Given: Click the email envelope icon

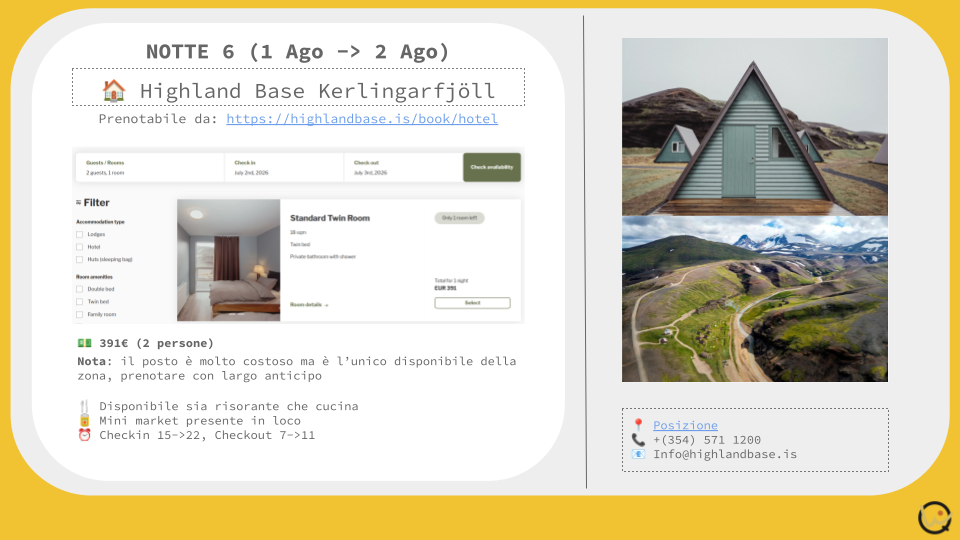Looking at the screenshot, I should coord(638,454).
